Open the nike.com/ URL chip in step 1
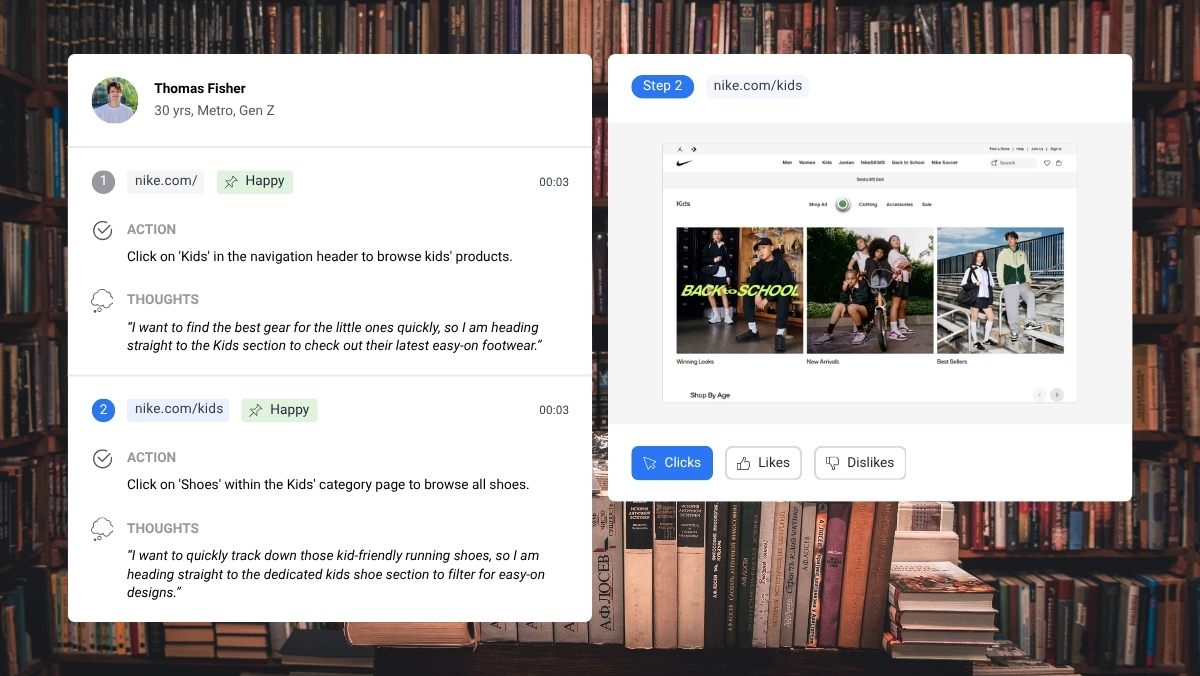The image size is (1200, 676). tap(166, 181)
